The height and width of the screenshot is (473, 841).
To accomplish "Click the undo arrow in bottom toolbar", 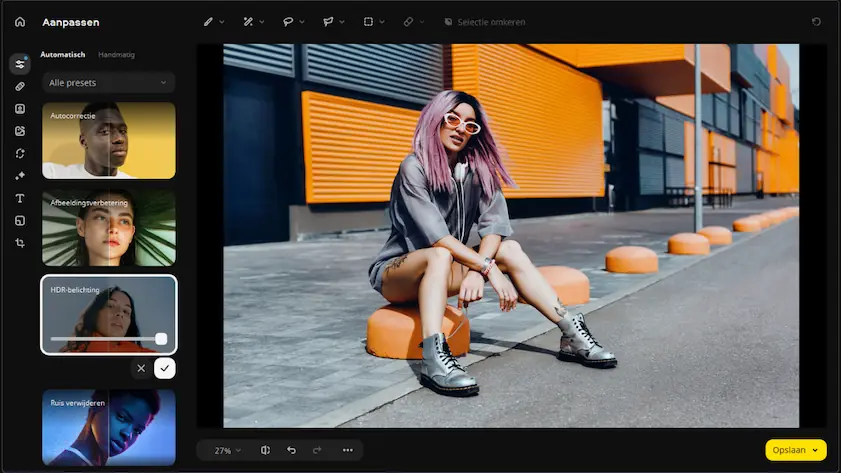I will (292, 450).
